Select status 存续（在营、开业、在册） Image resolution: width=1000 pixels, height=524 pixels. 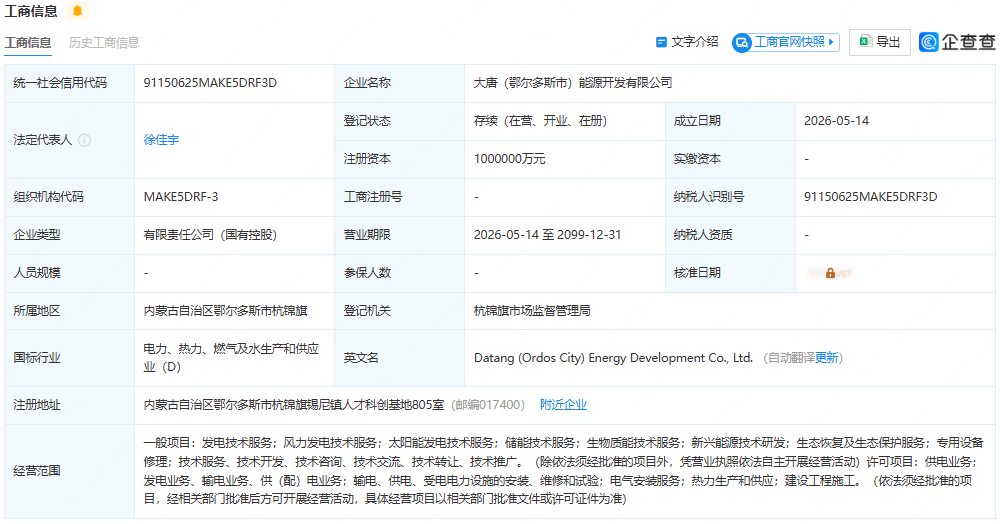(x=540, y=121)
